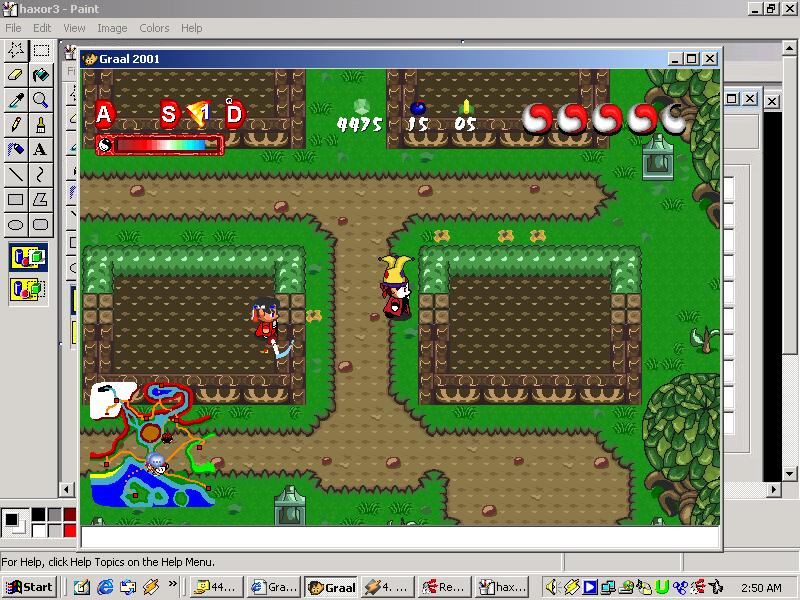800x600 pixels.
Task: Click the green U system tray icon
Action: tap(662, 587)
